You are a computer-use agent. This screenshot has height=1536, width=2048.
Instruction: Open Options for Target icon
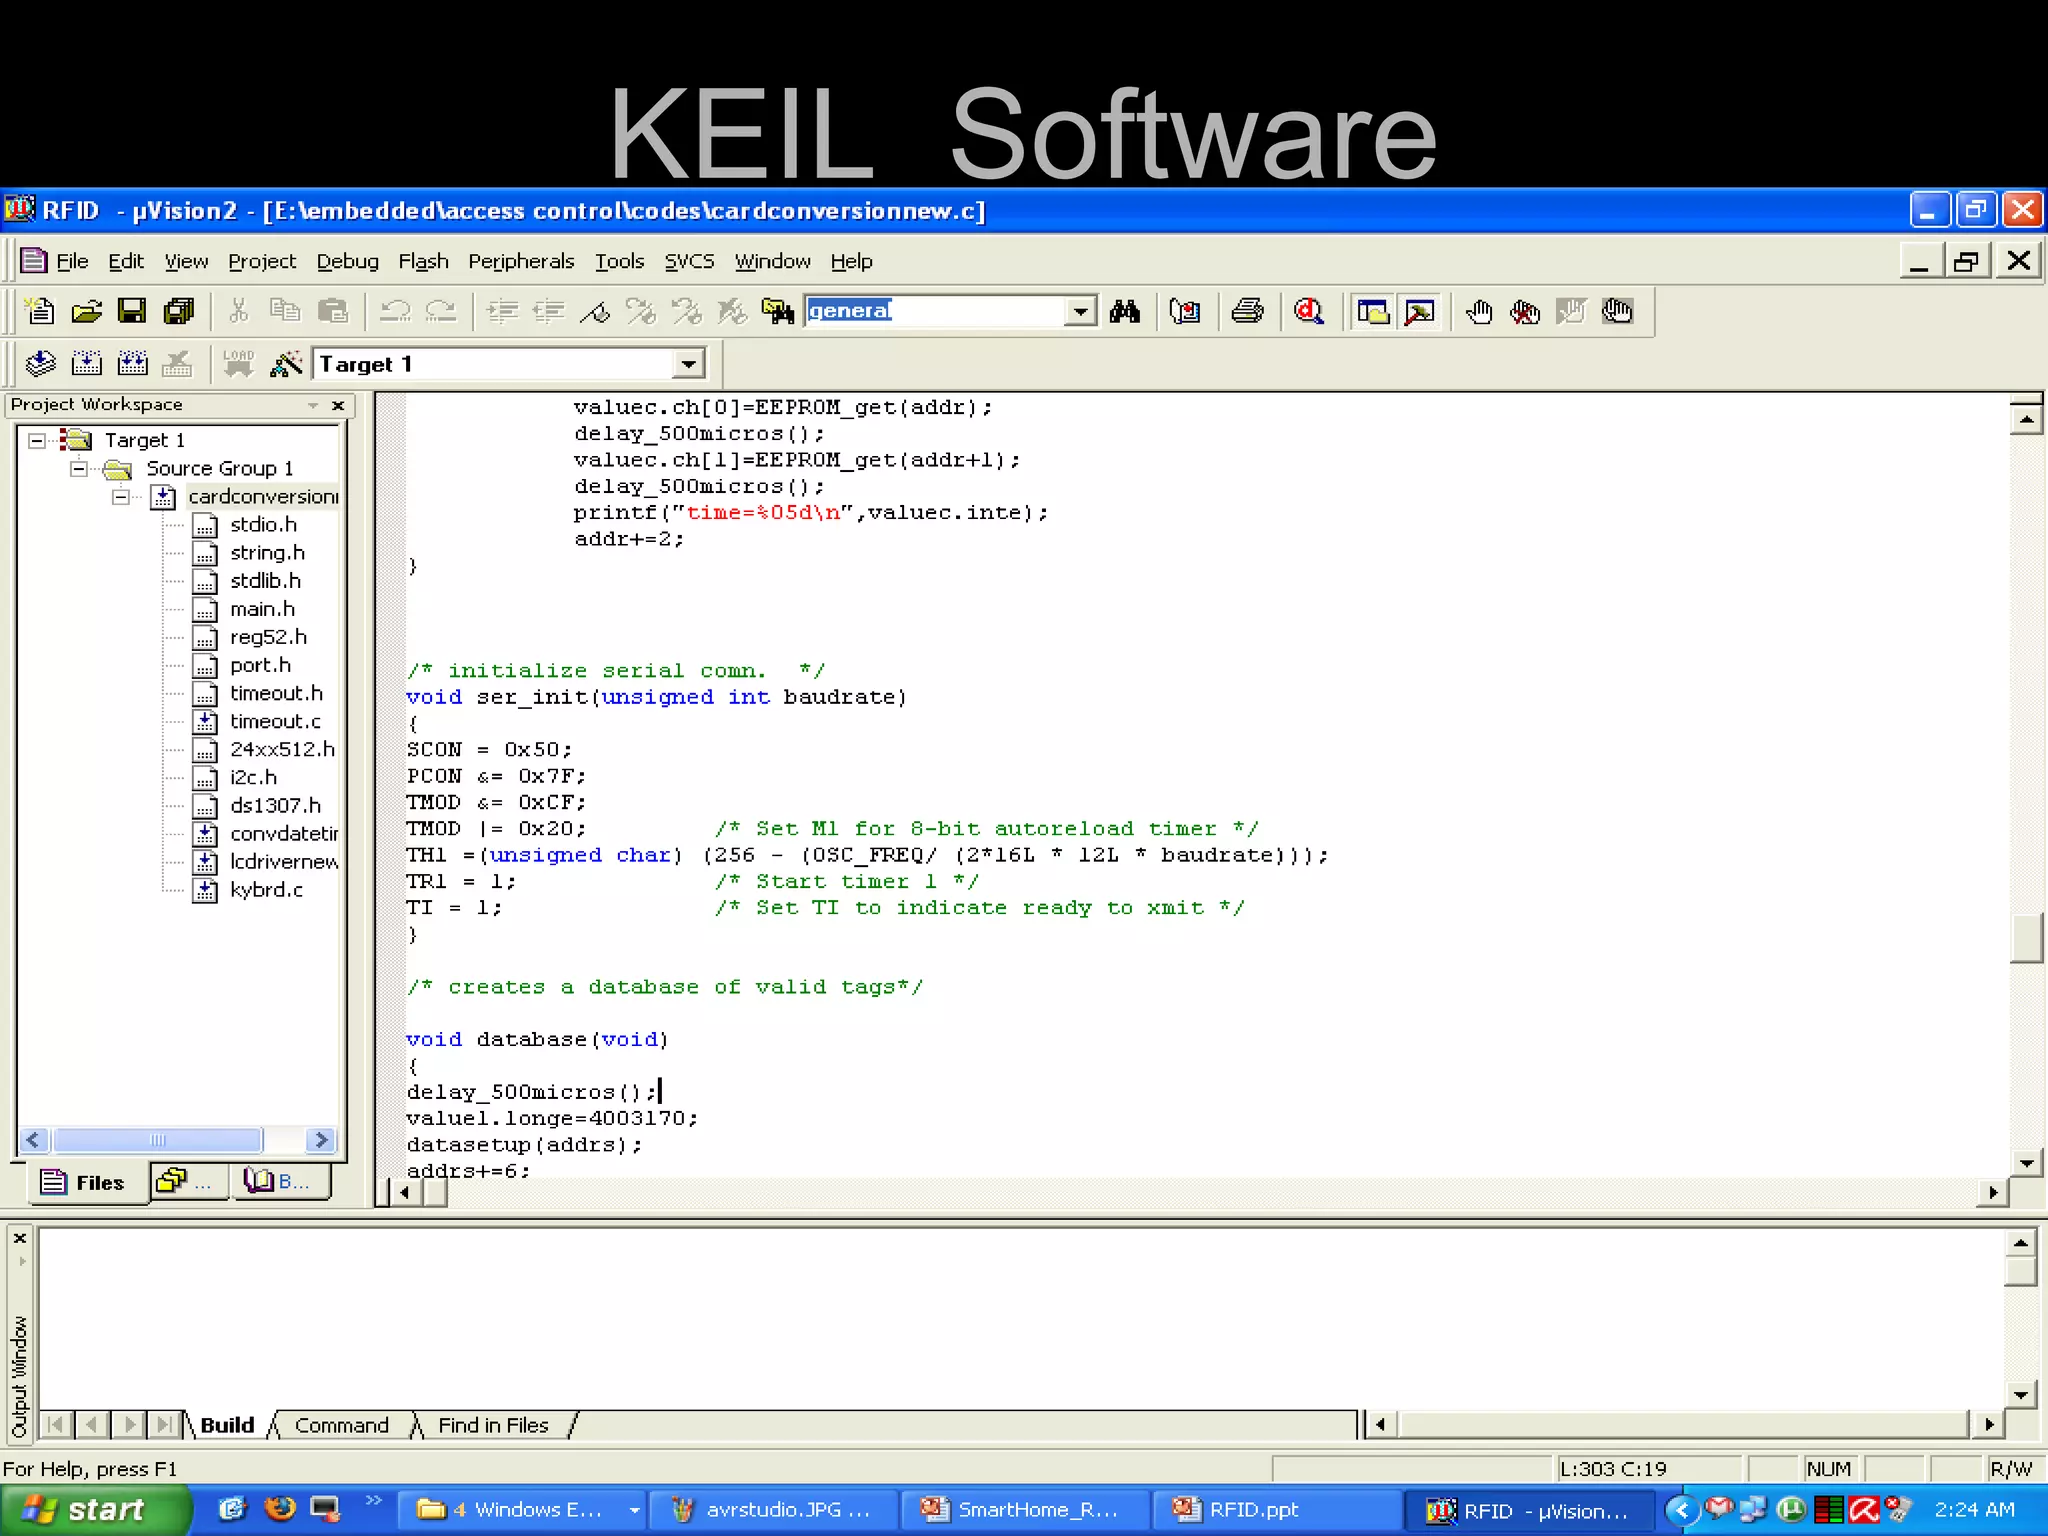[285, 363]
